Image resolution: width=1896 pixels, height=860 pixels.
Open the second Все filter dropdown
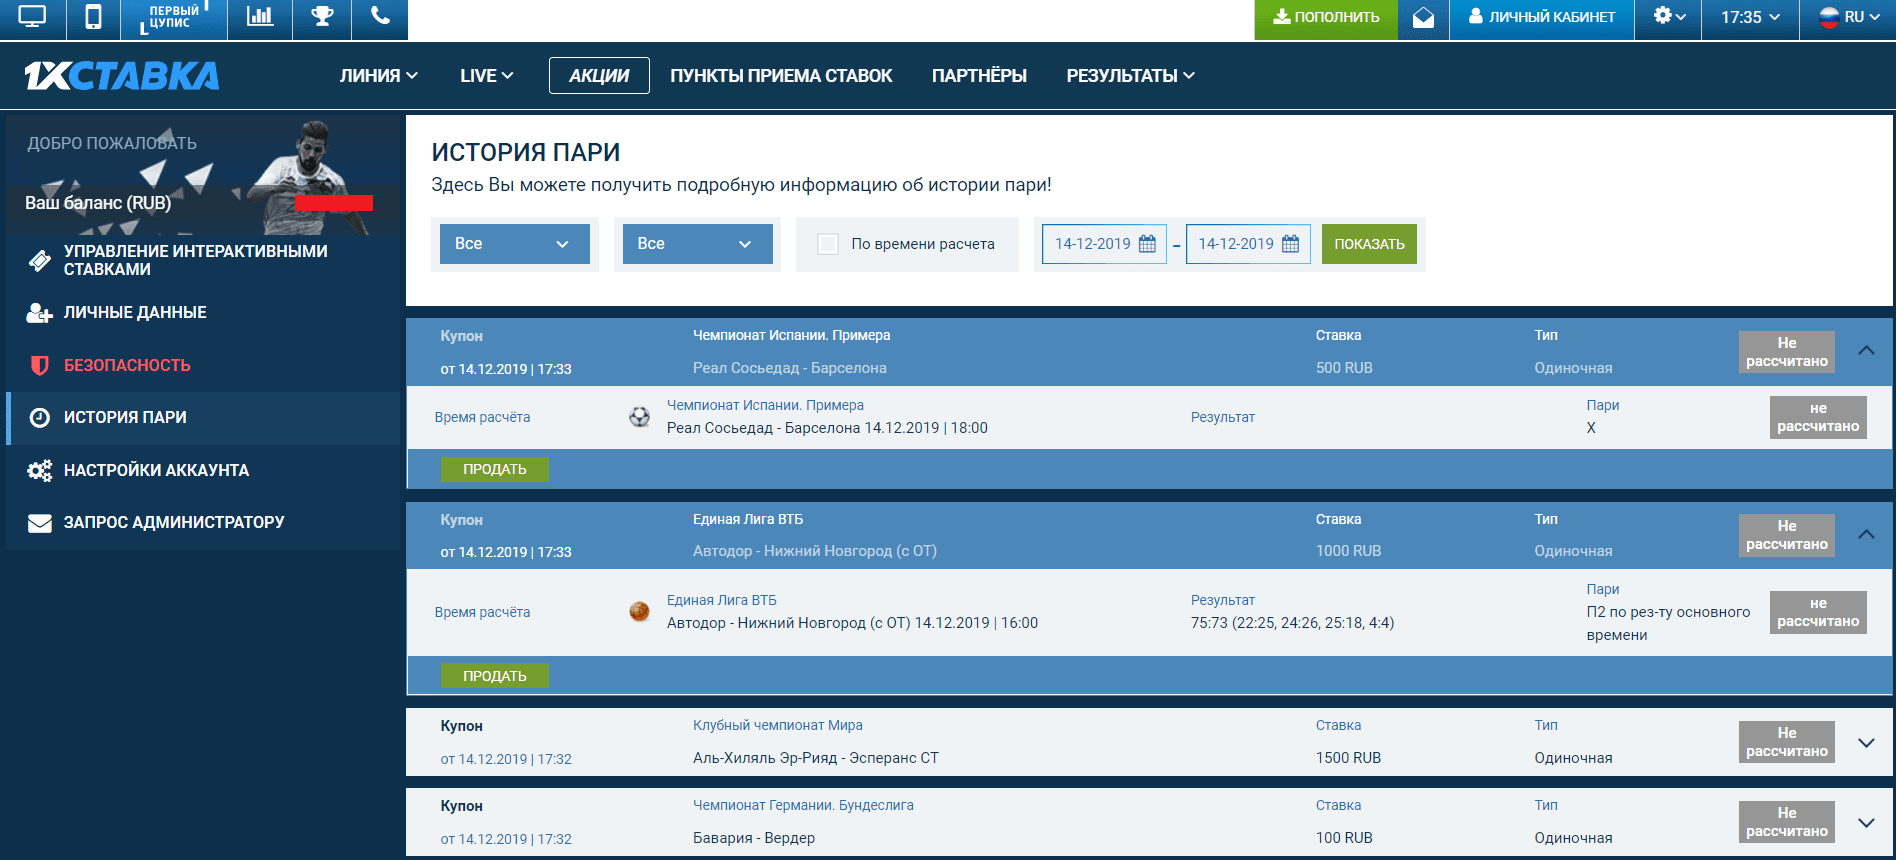pyautogui.click(x=698, y=244)
